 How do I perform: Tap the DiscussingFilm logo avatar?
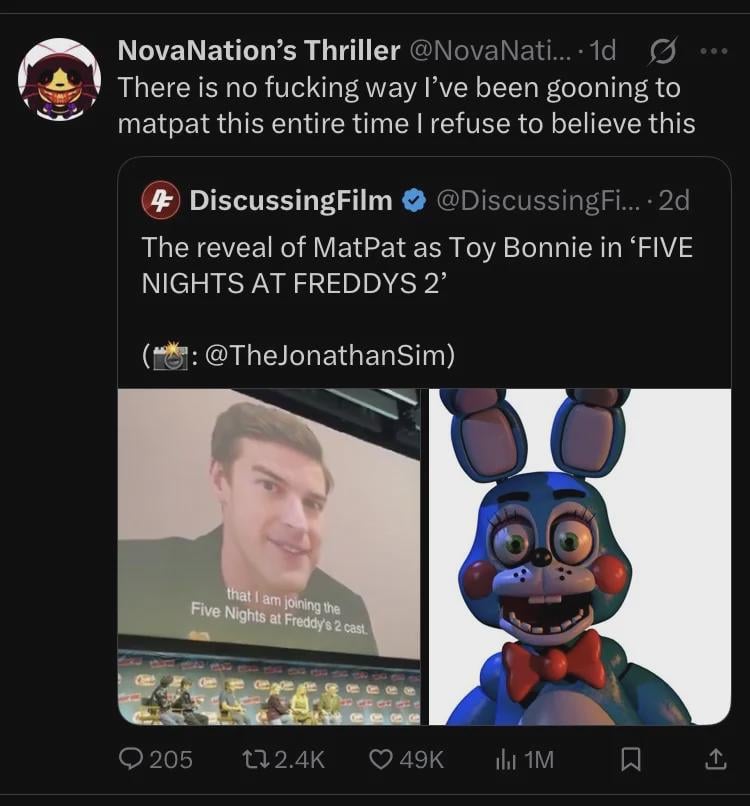[x=160, y=201]
